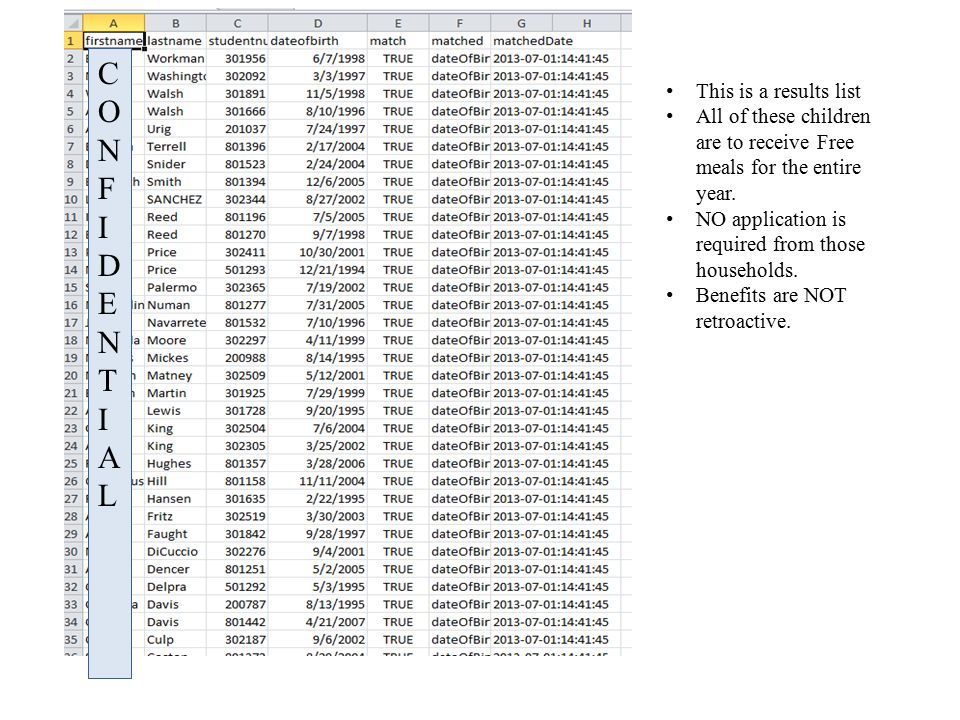This screenshot has width=960, height=720.
Task: Select the Snider last name cell
Action: tap(176, 165)
